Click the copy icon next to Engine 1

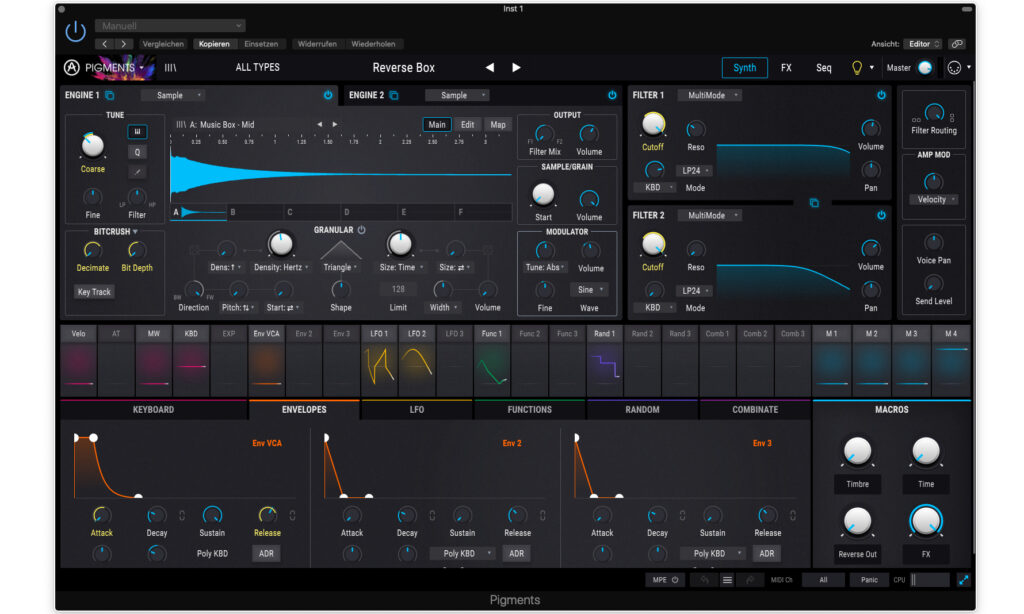(110, 95)
